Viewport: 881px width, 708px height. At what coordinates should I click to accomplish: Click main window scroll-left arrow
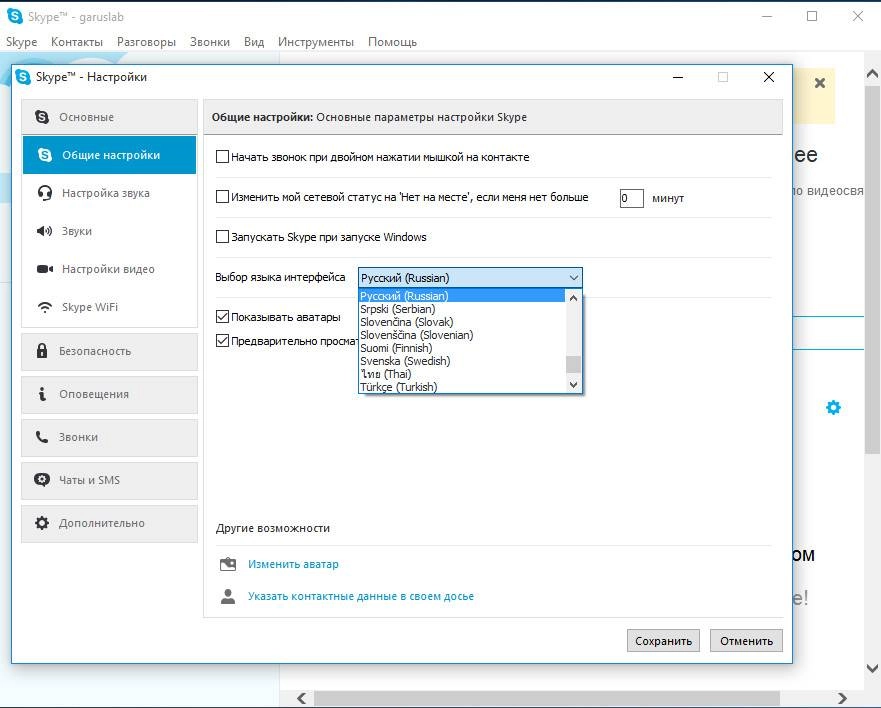(302, 698)
